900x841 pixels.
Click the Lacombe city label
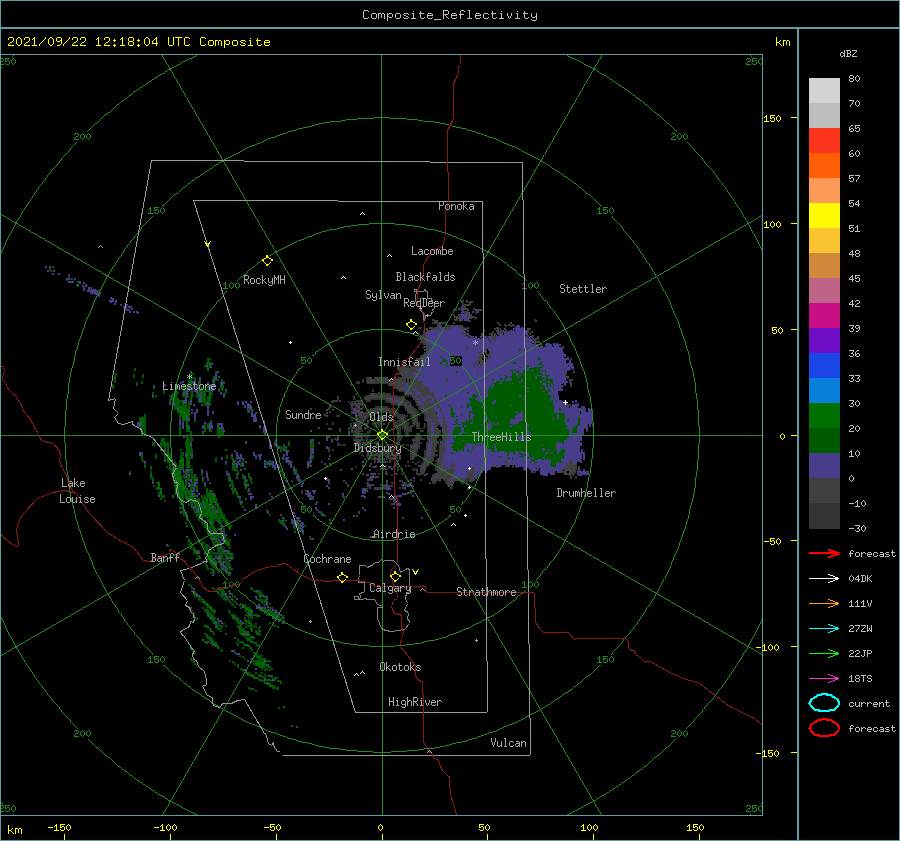click(432, 251)
